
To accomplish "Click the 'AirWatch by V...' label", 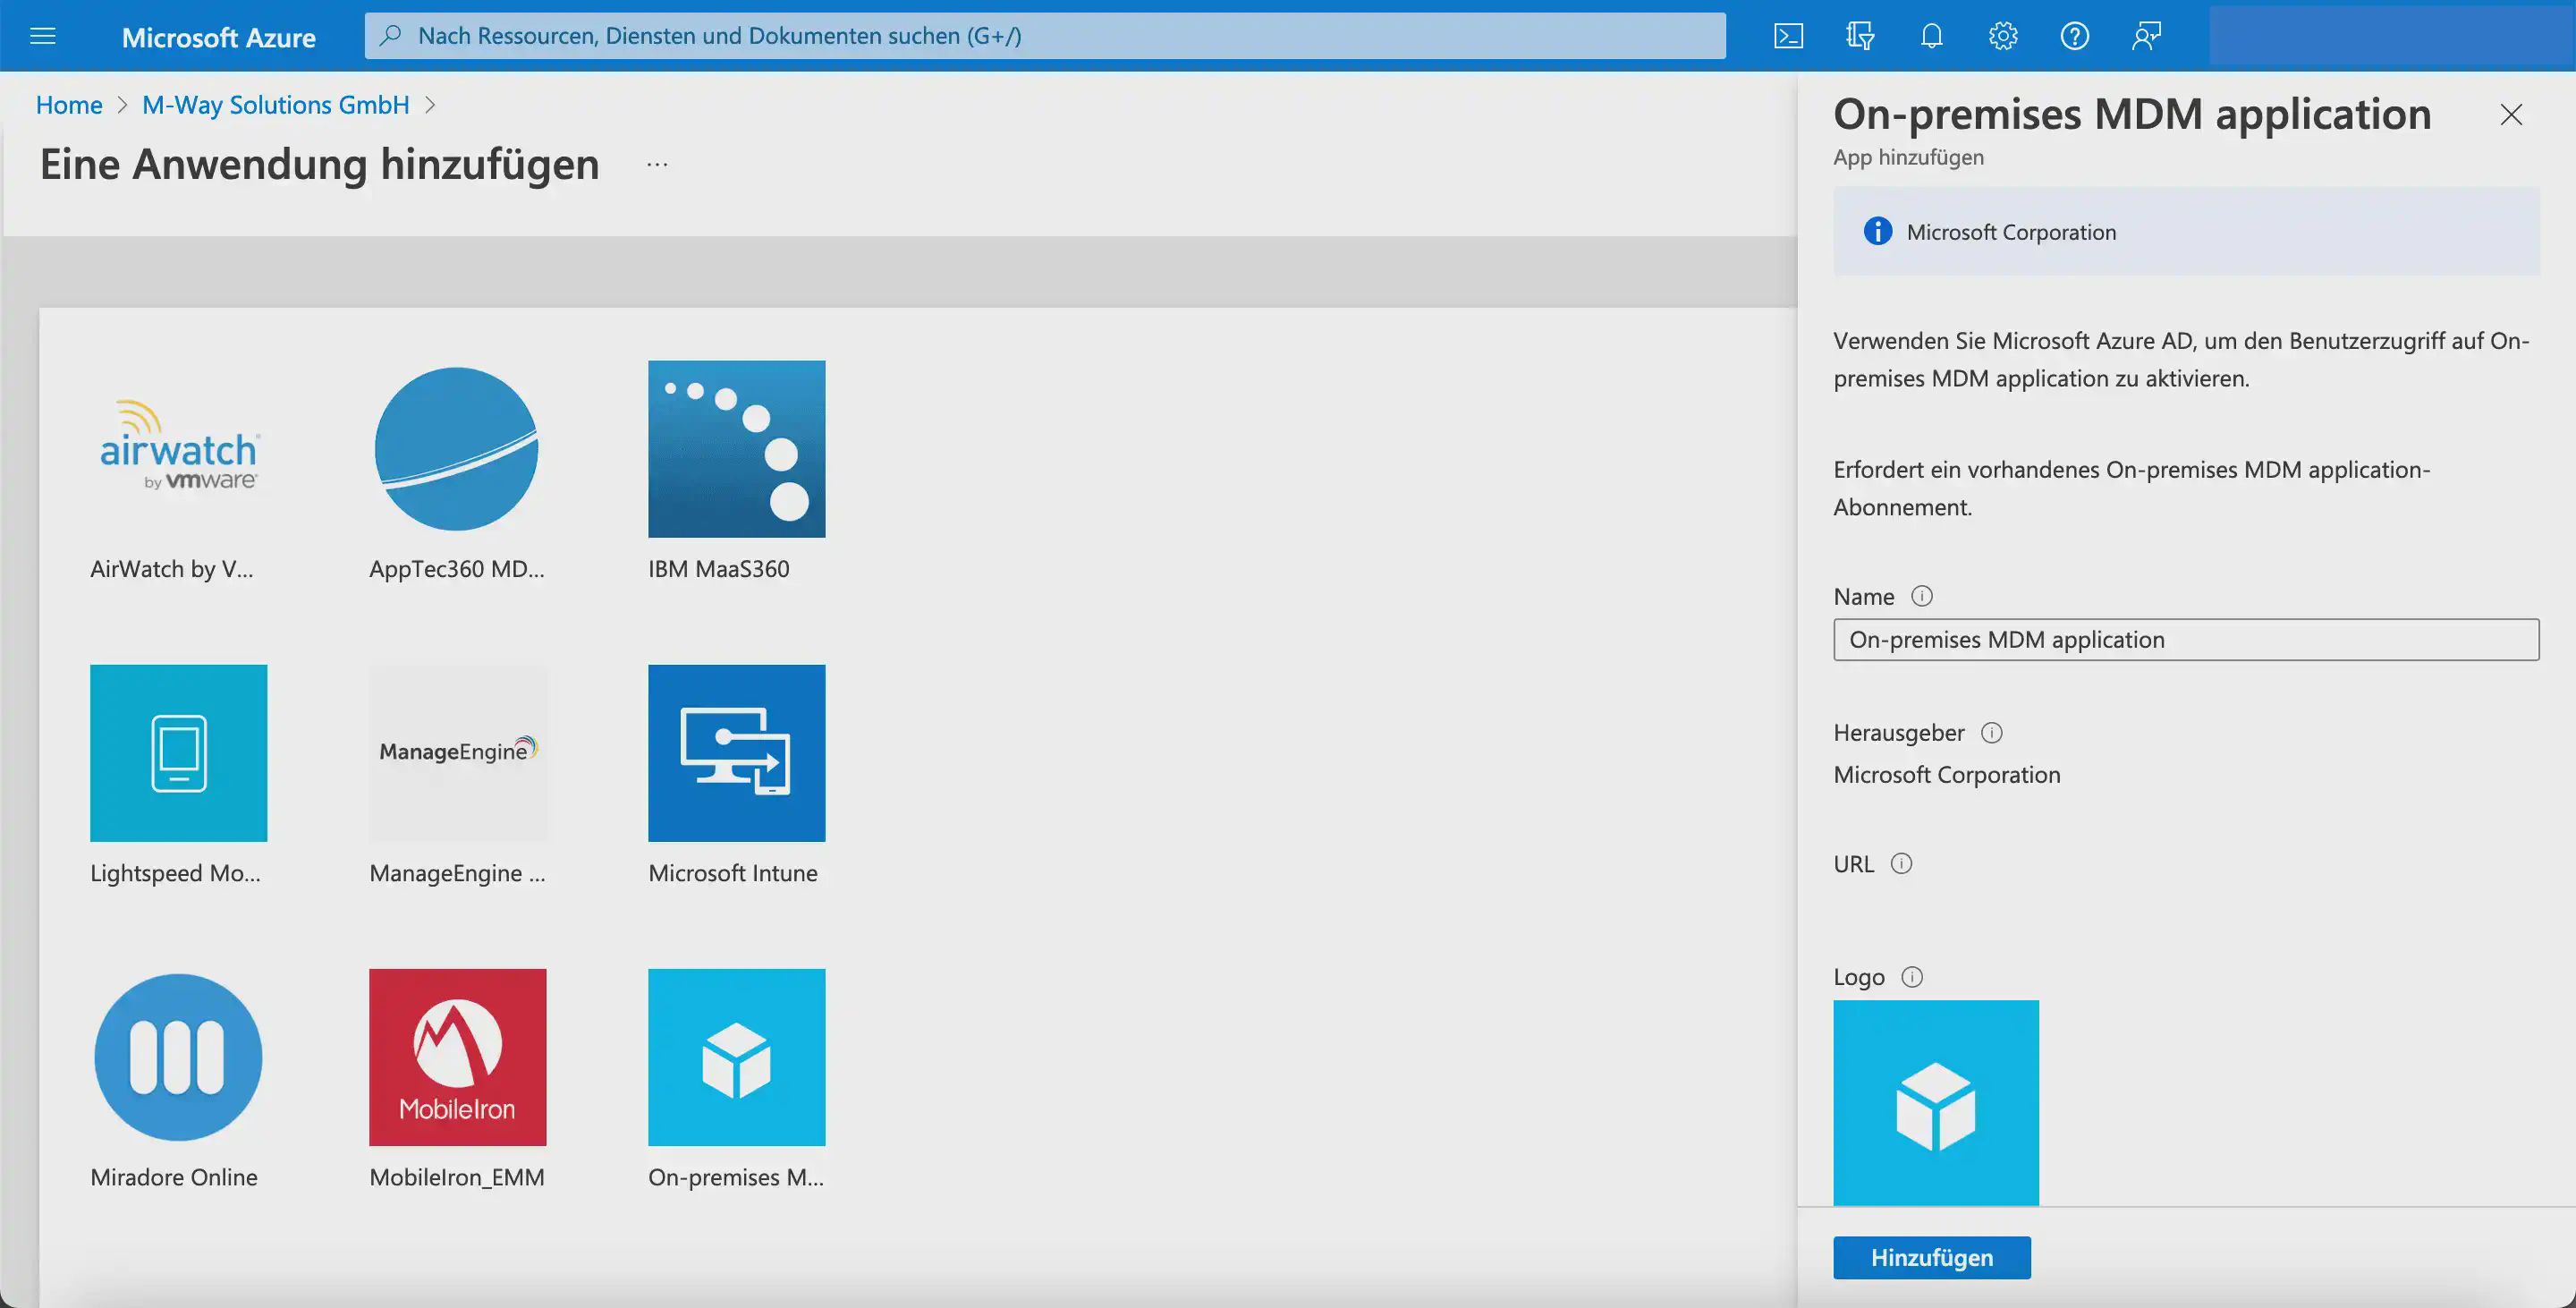I will coord(172,569).
